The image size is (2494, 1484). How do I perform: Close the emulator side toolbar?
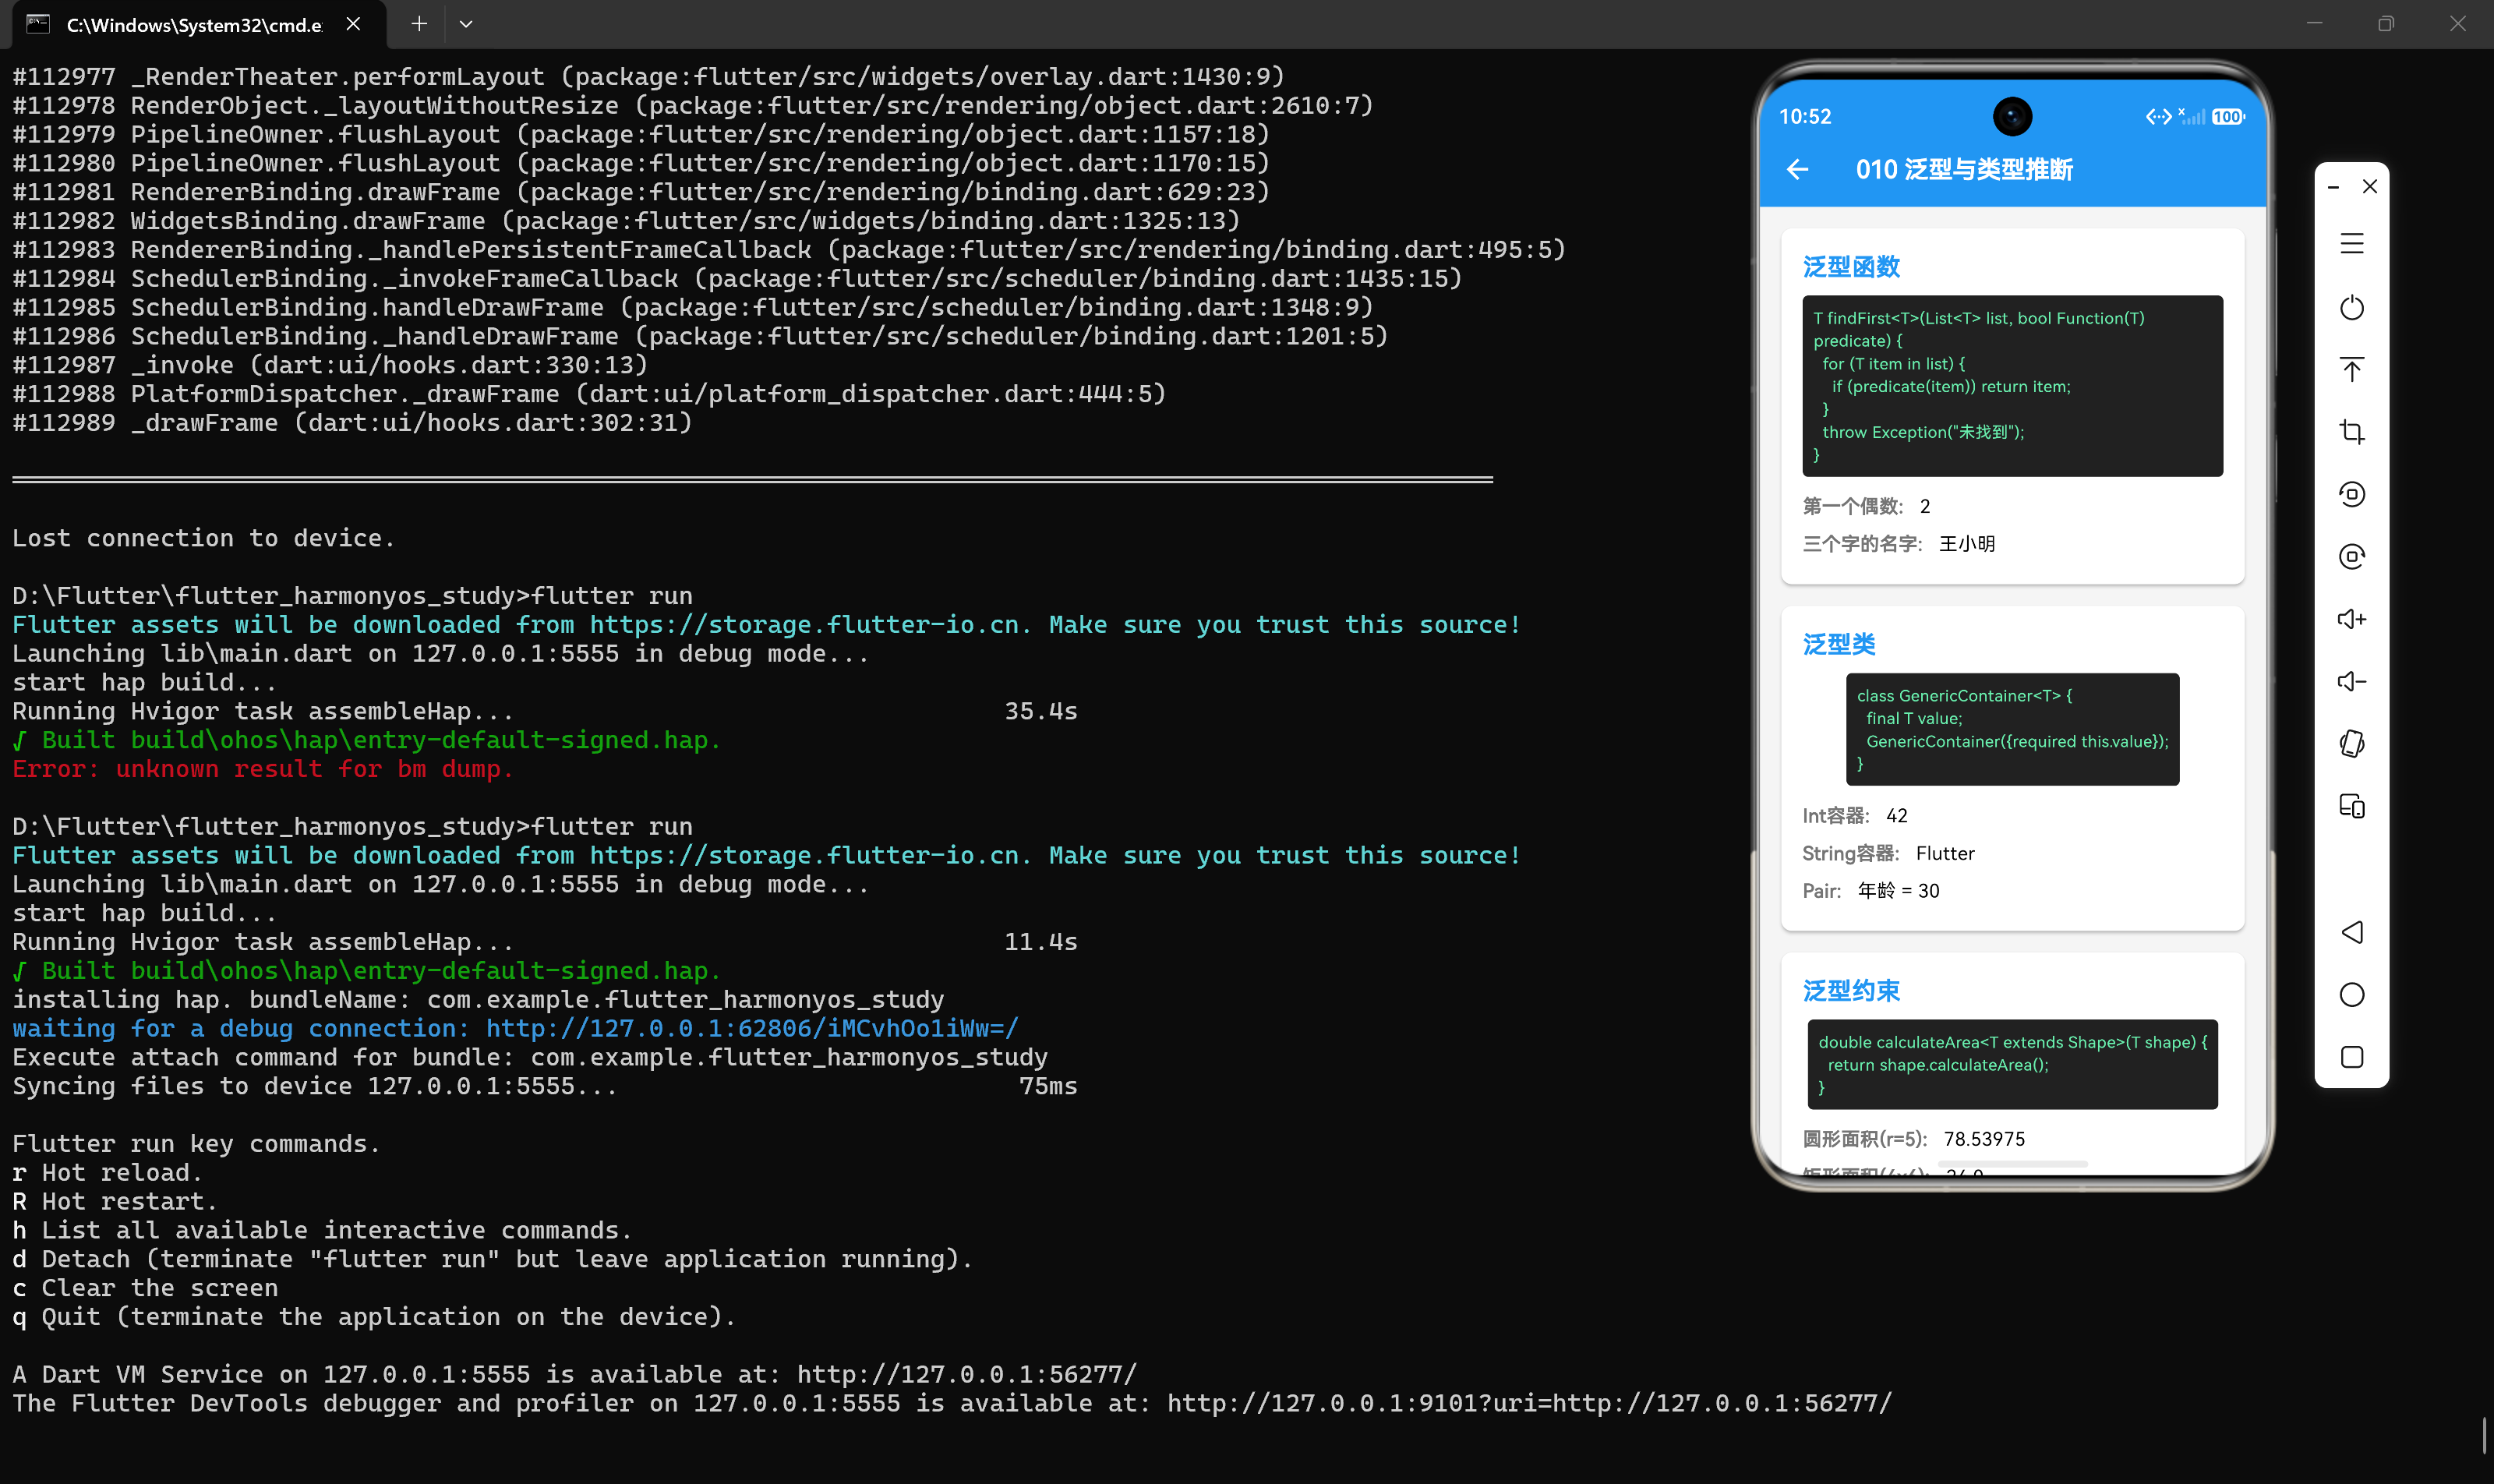pyautogui.click(x=2370, y=187)
